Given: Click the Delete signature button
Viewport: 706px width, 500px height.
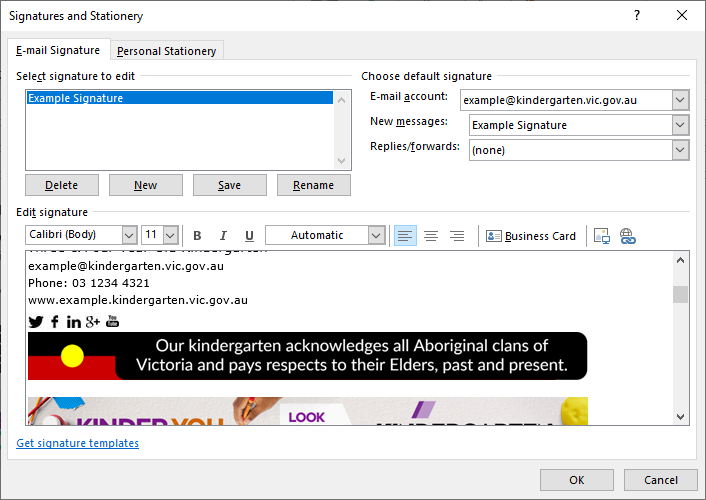Looking at the screenshot, I should (62, 185).
